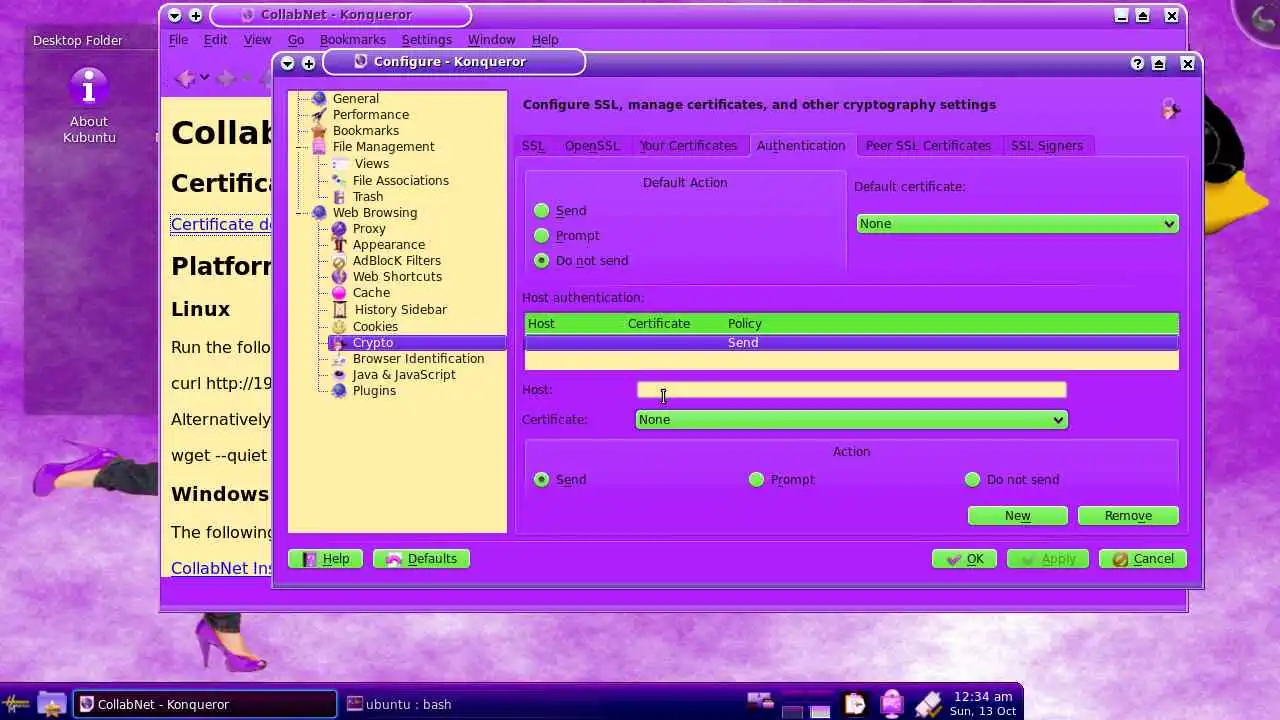Open the Back history dropdown arrow
This screenshot has width=1280, height=720.
tap(205, 77)
